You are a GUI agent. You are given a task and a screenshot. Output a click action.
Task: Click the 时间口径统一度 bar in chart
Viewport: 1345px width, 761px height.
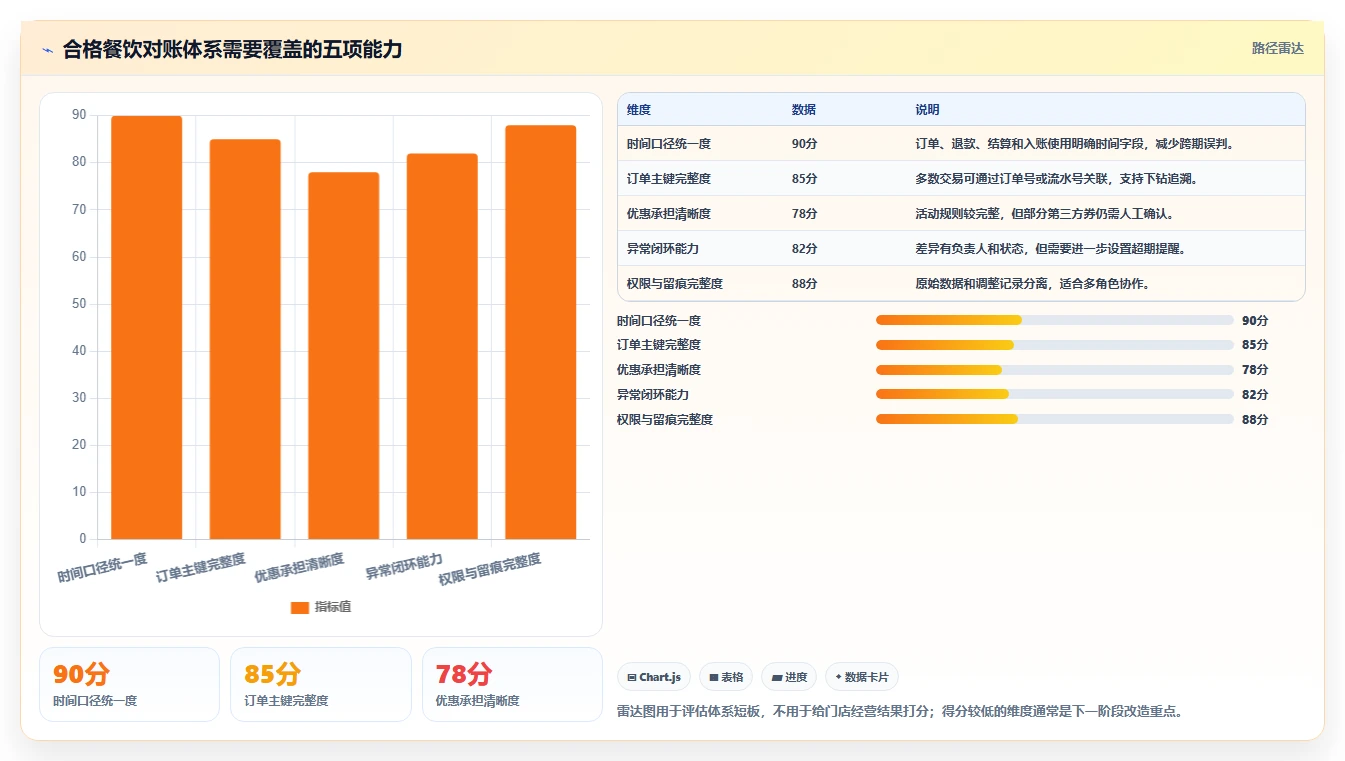(x=146, y=327)
